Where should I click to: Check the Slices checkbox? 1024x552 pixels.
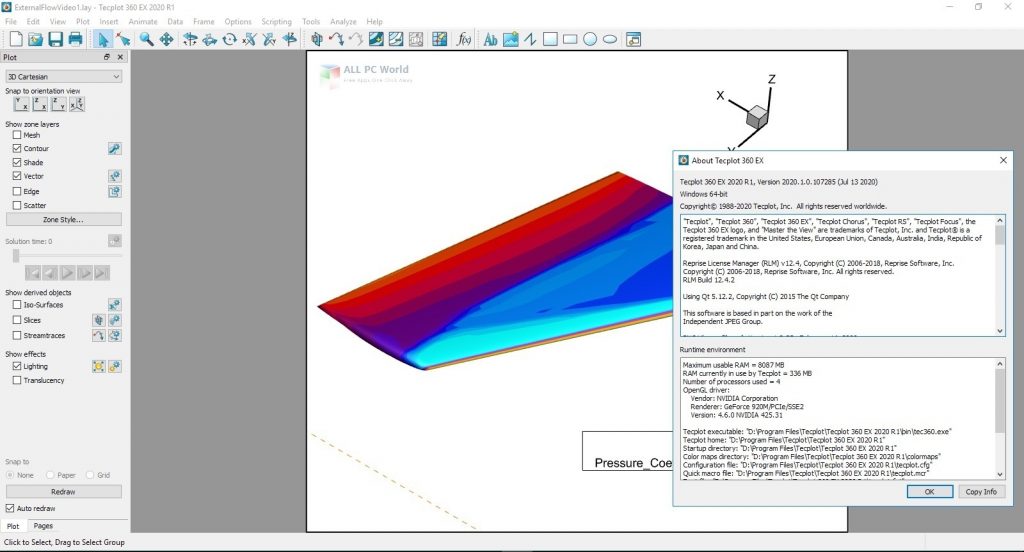17,320
